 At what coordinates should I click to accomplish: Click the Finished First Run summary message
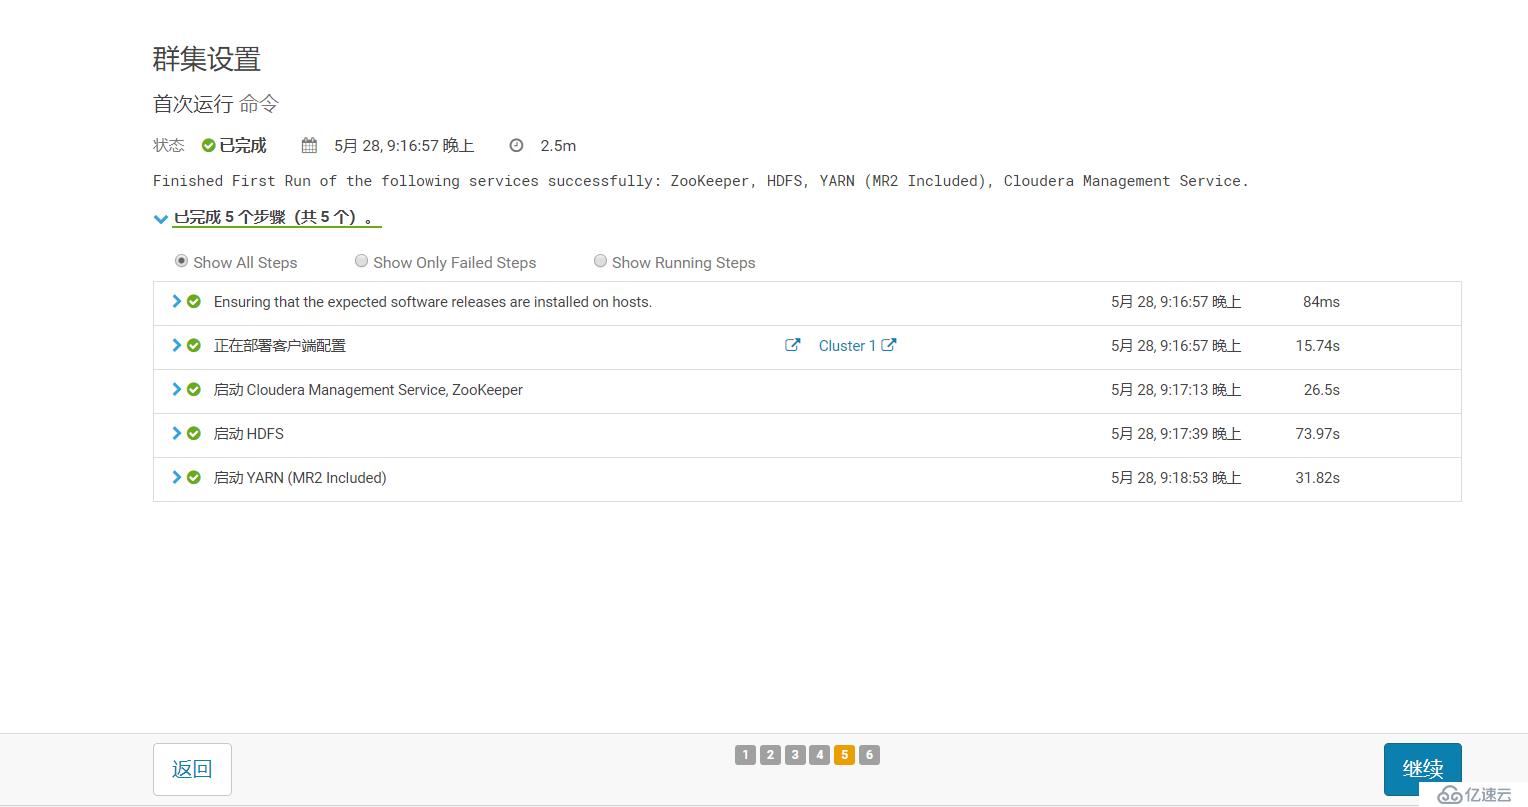pos(700,181)
